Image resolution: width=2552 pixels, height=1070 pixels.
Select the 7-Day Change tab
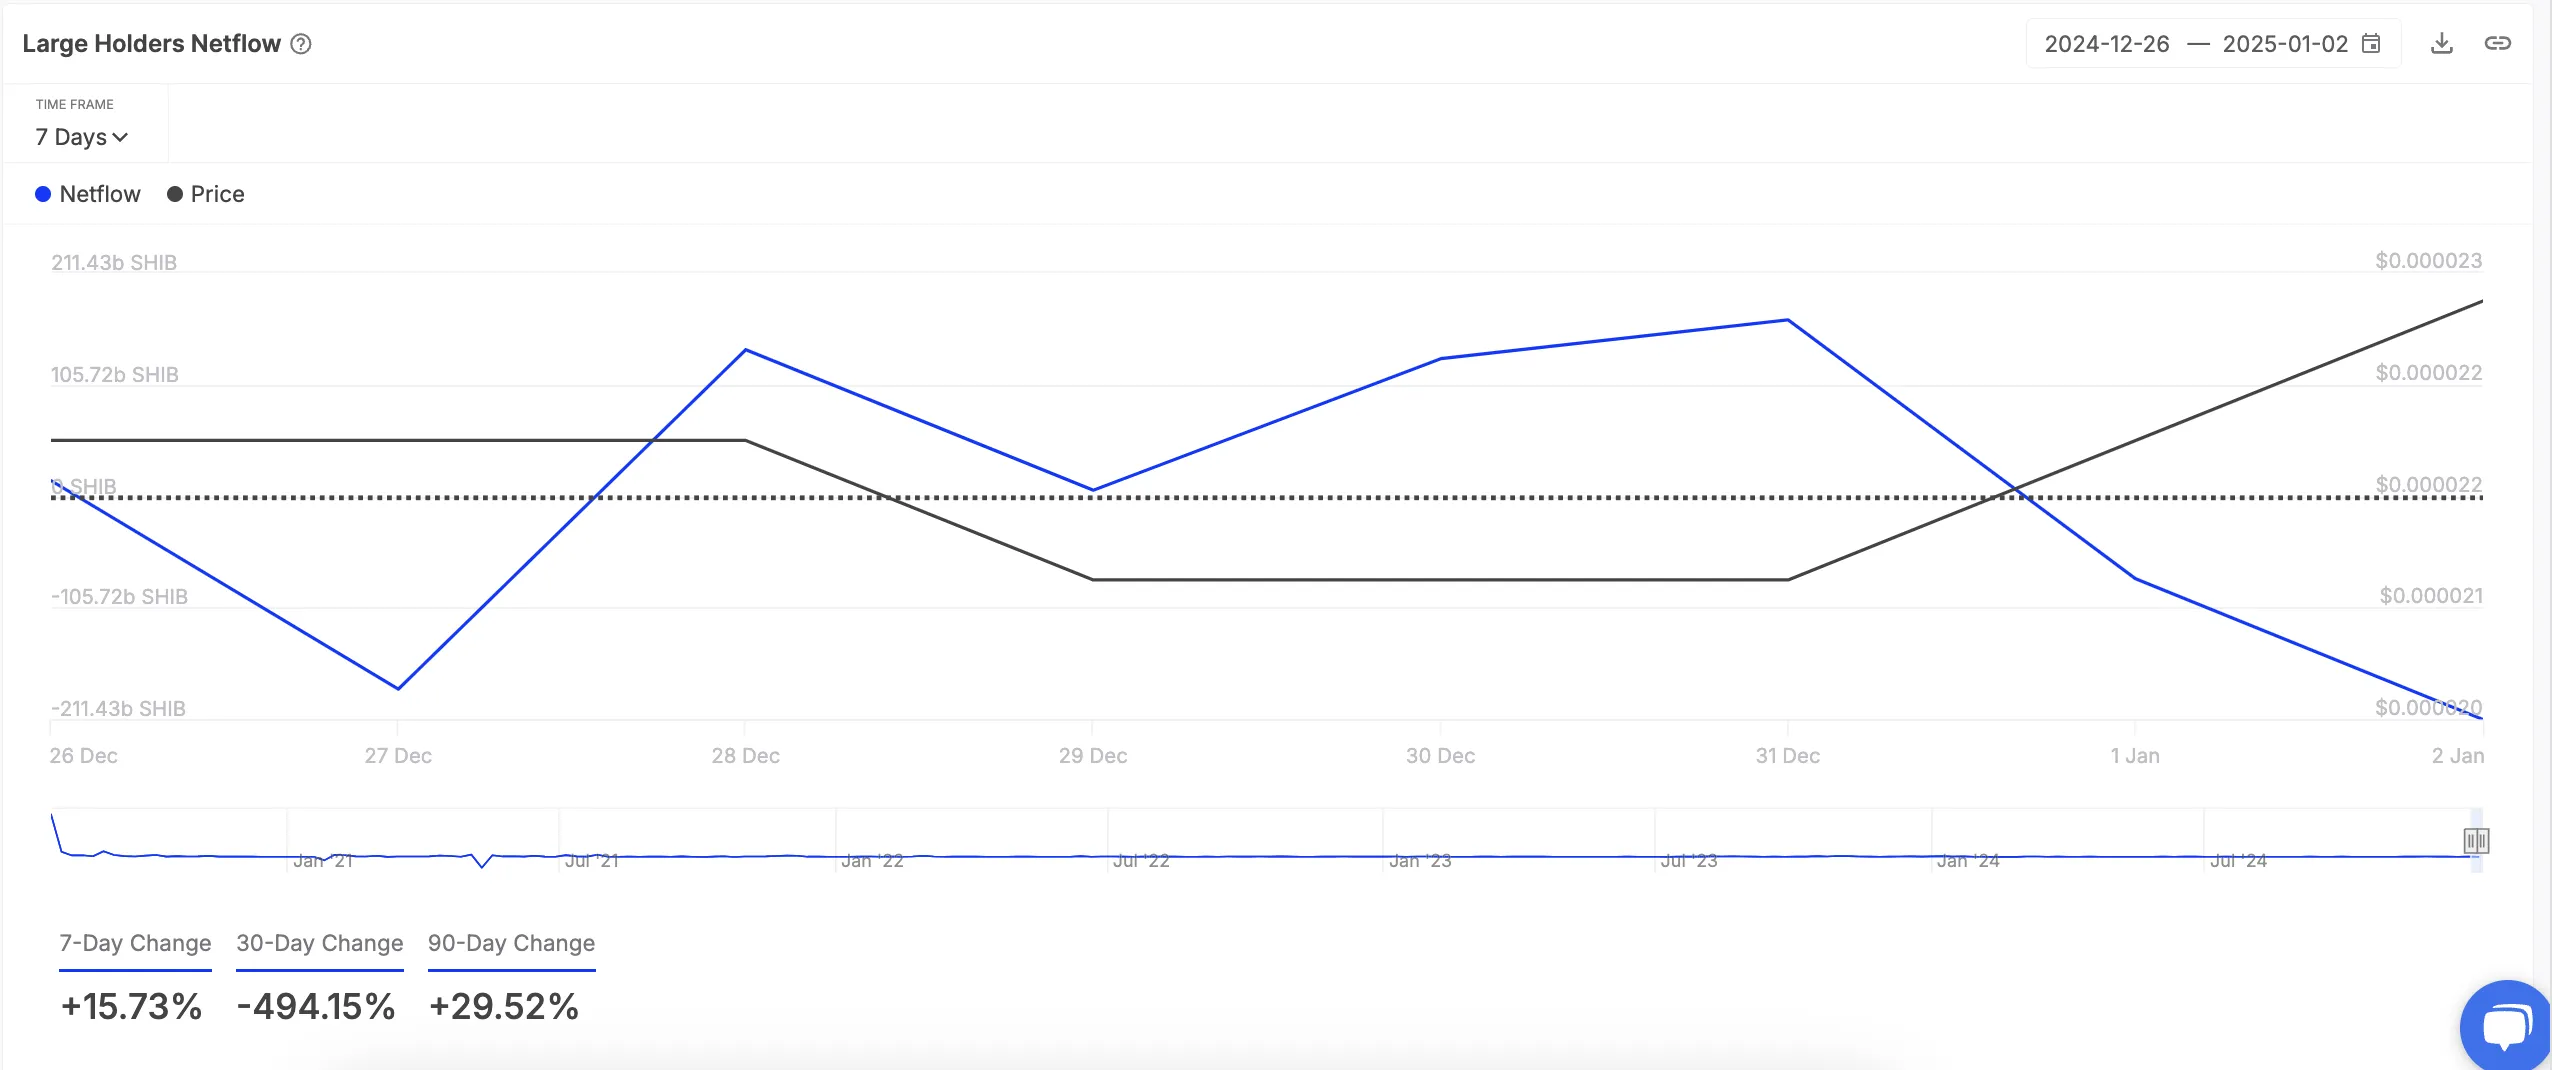coord(135,944)
